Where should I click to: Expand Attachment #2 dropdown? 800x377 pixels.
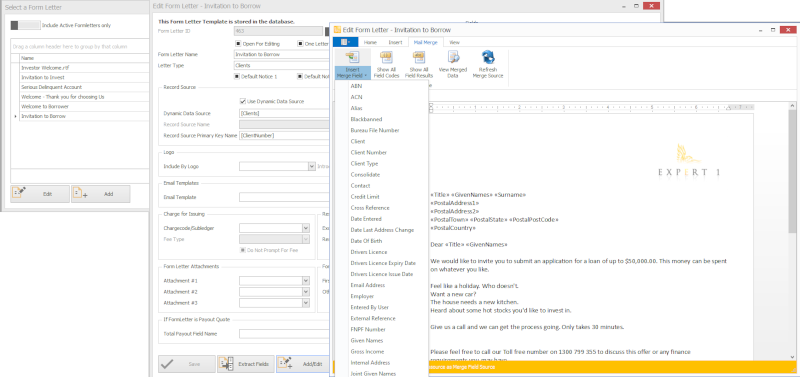[306, 292]
